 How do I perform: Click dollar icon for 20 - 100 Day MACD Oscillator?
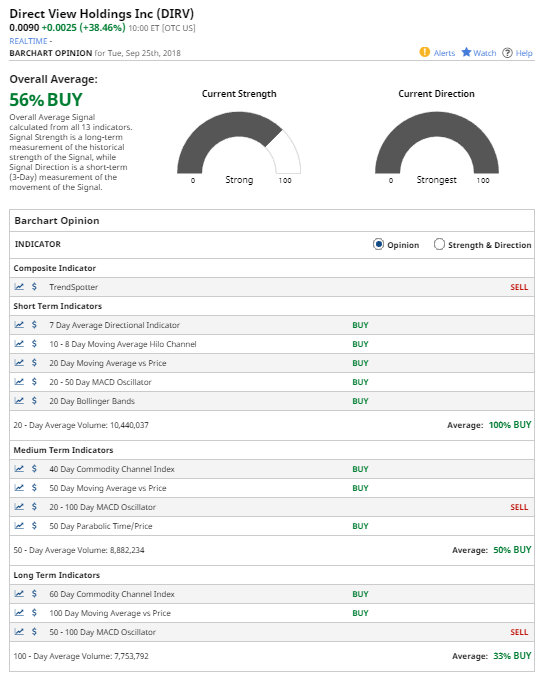(34, 507)
